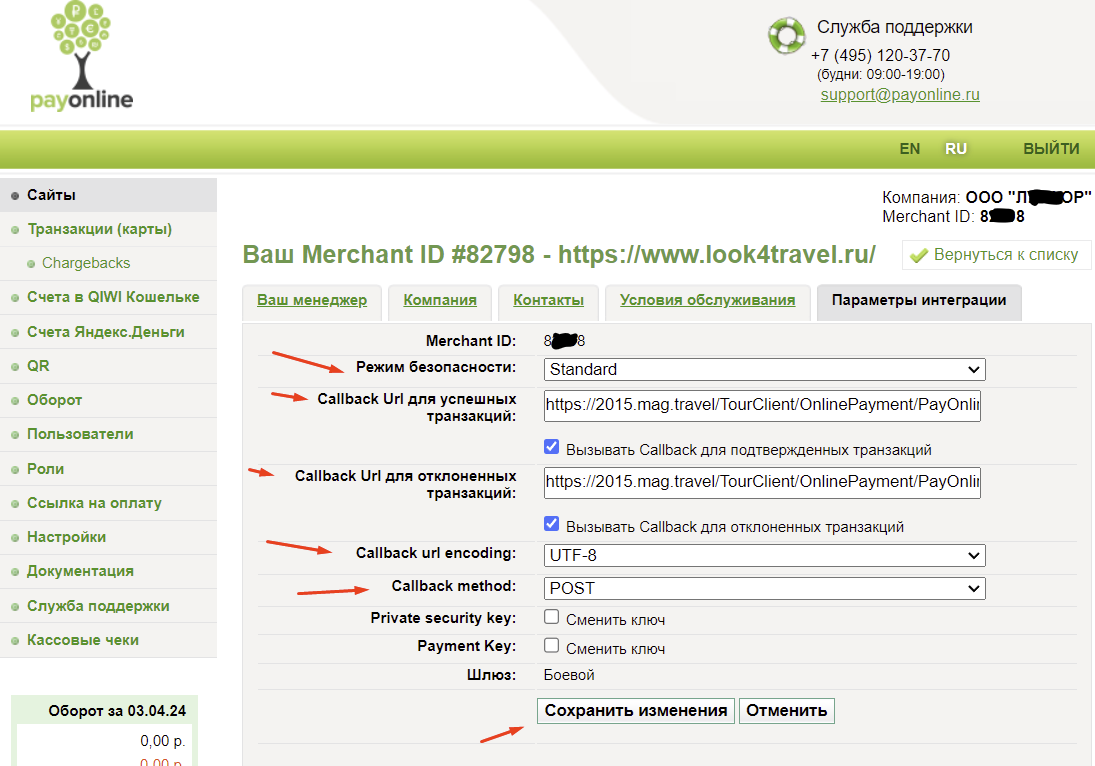The image size is (1095, 766).
Task: Switch to Компания tab
Action: pyautogui.click(x=440, y=300)
